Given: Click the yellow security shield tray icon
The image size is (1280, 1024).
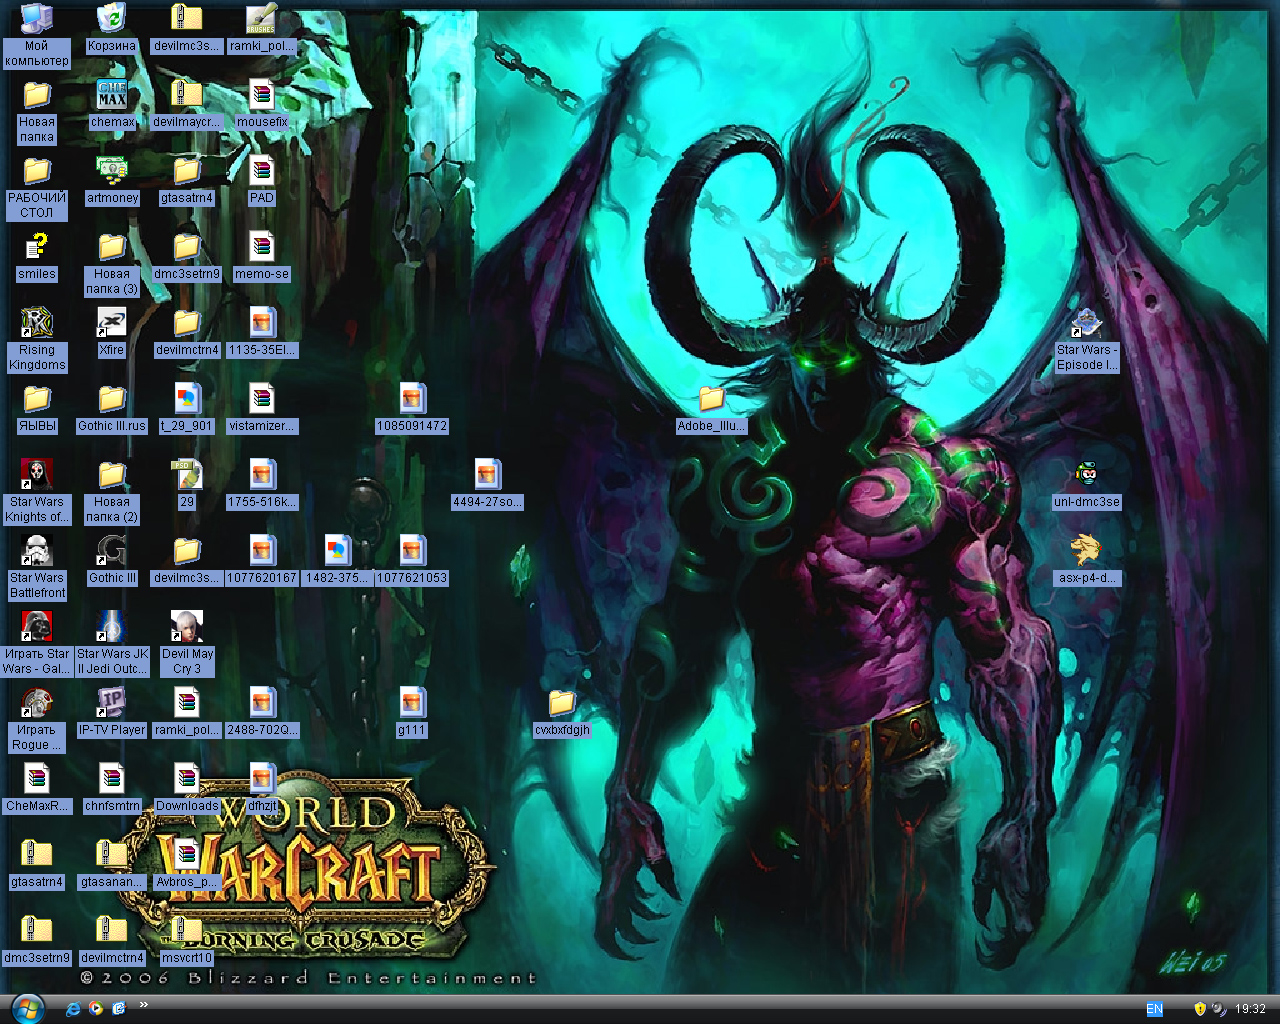Looking at the screenshot, I should coord(1200,1009).
